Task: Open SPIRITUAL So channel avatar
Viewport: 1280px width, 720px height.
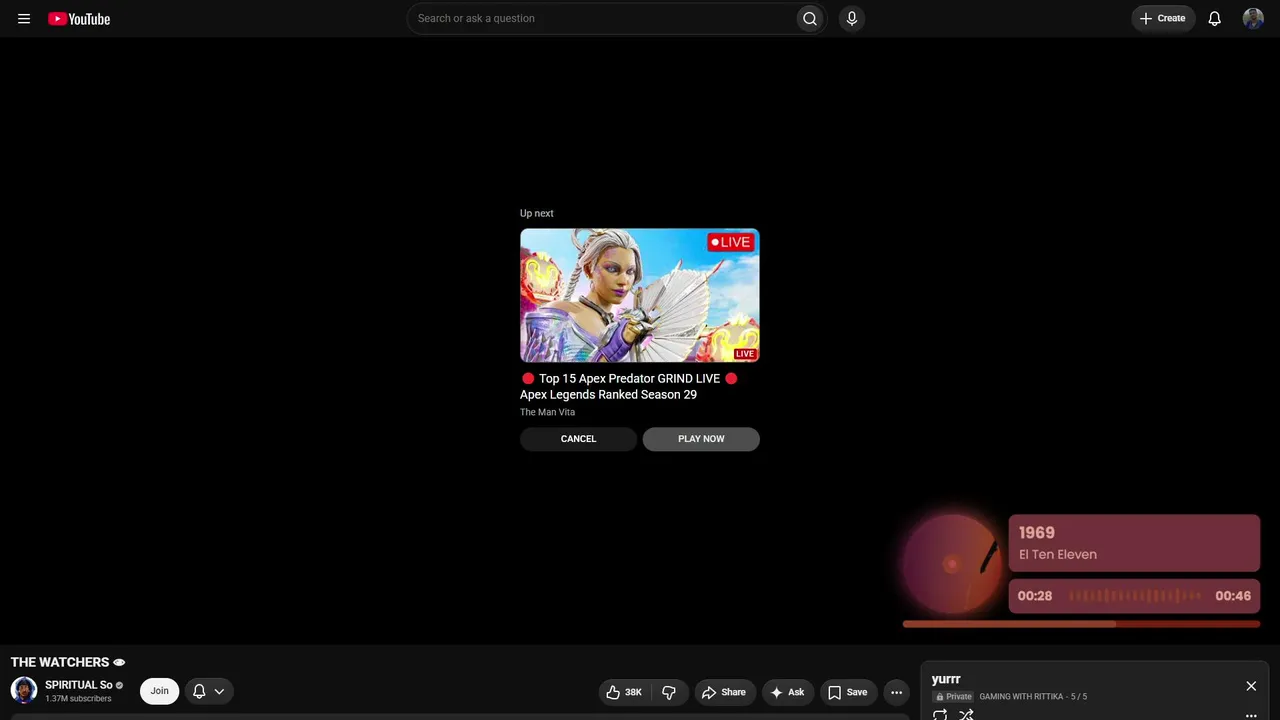Action: pyautogui.click(x=24, y=690)
